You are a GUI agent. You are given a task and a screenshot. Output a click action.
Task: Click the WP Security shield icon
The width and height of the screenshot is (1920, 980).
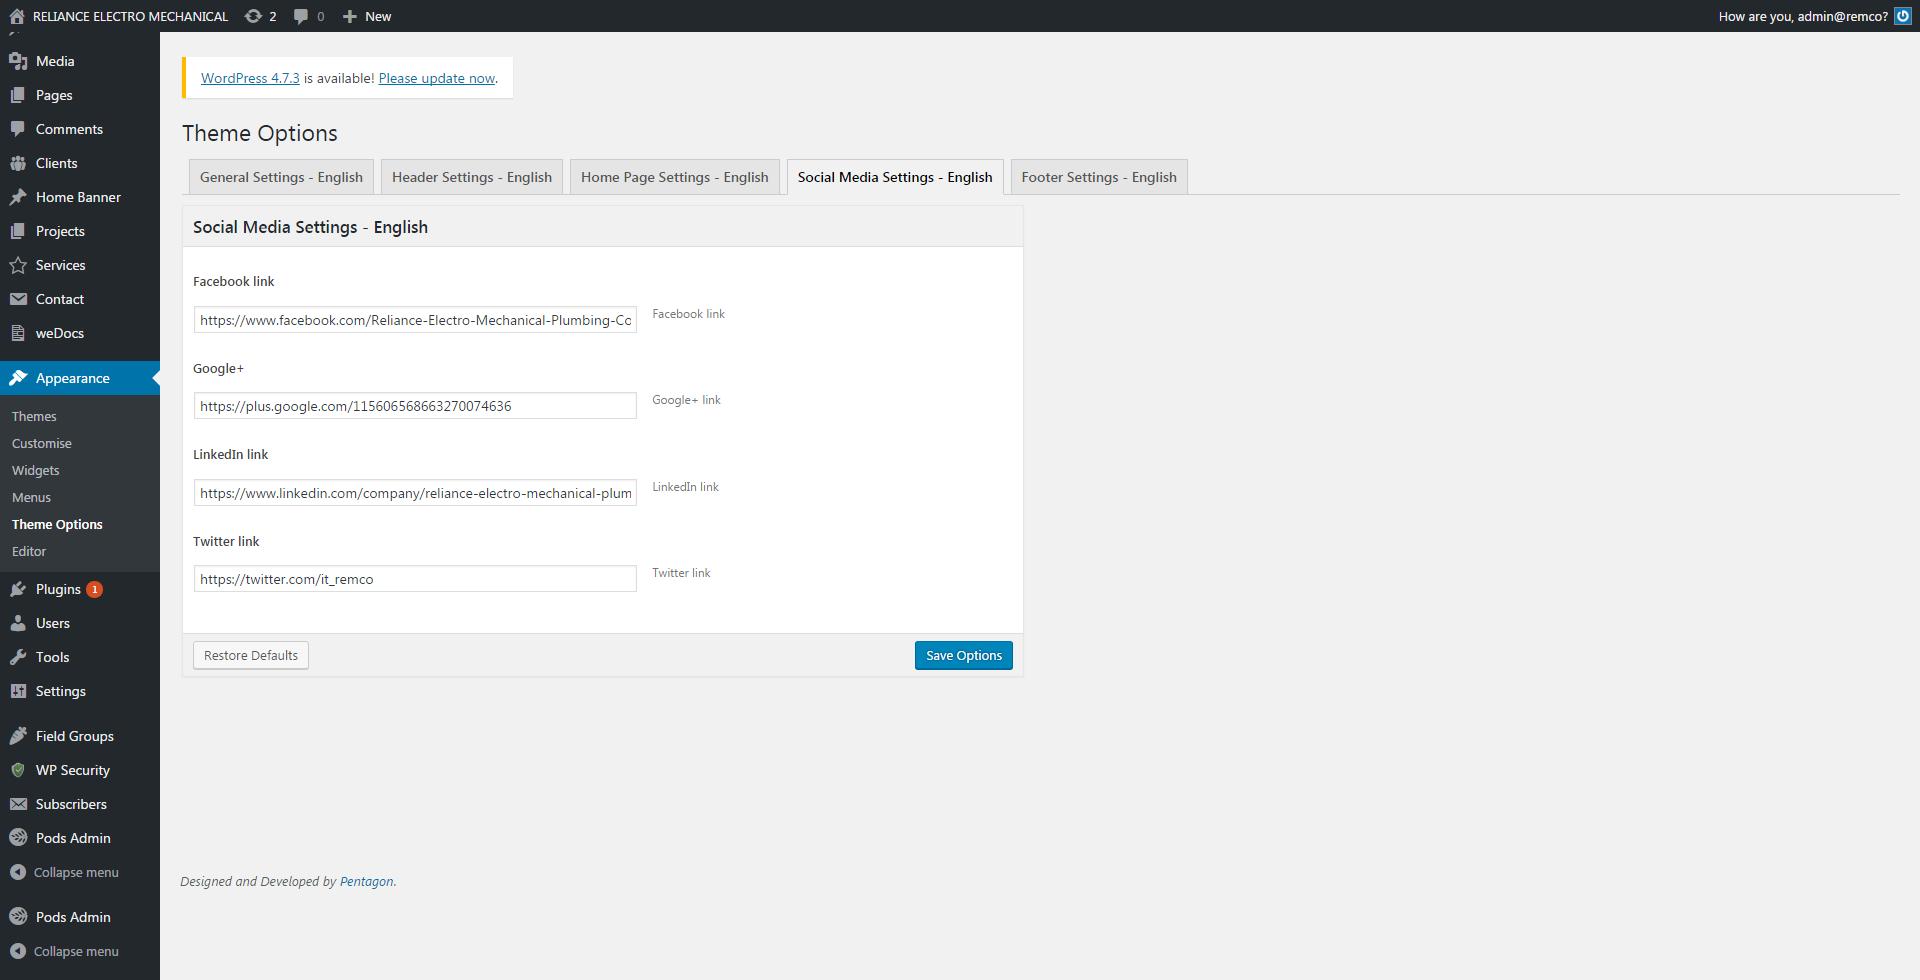pos(18,770)
